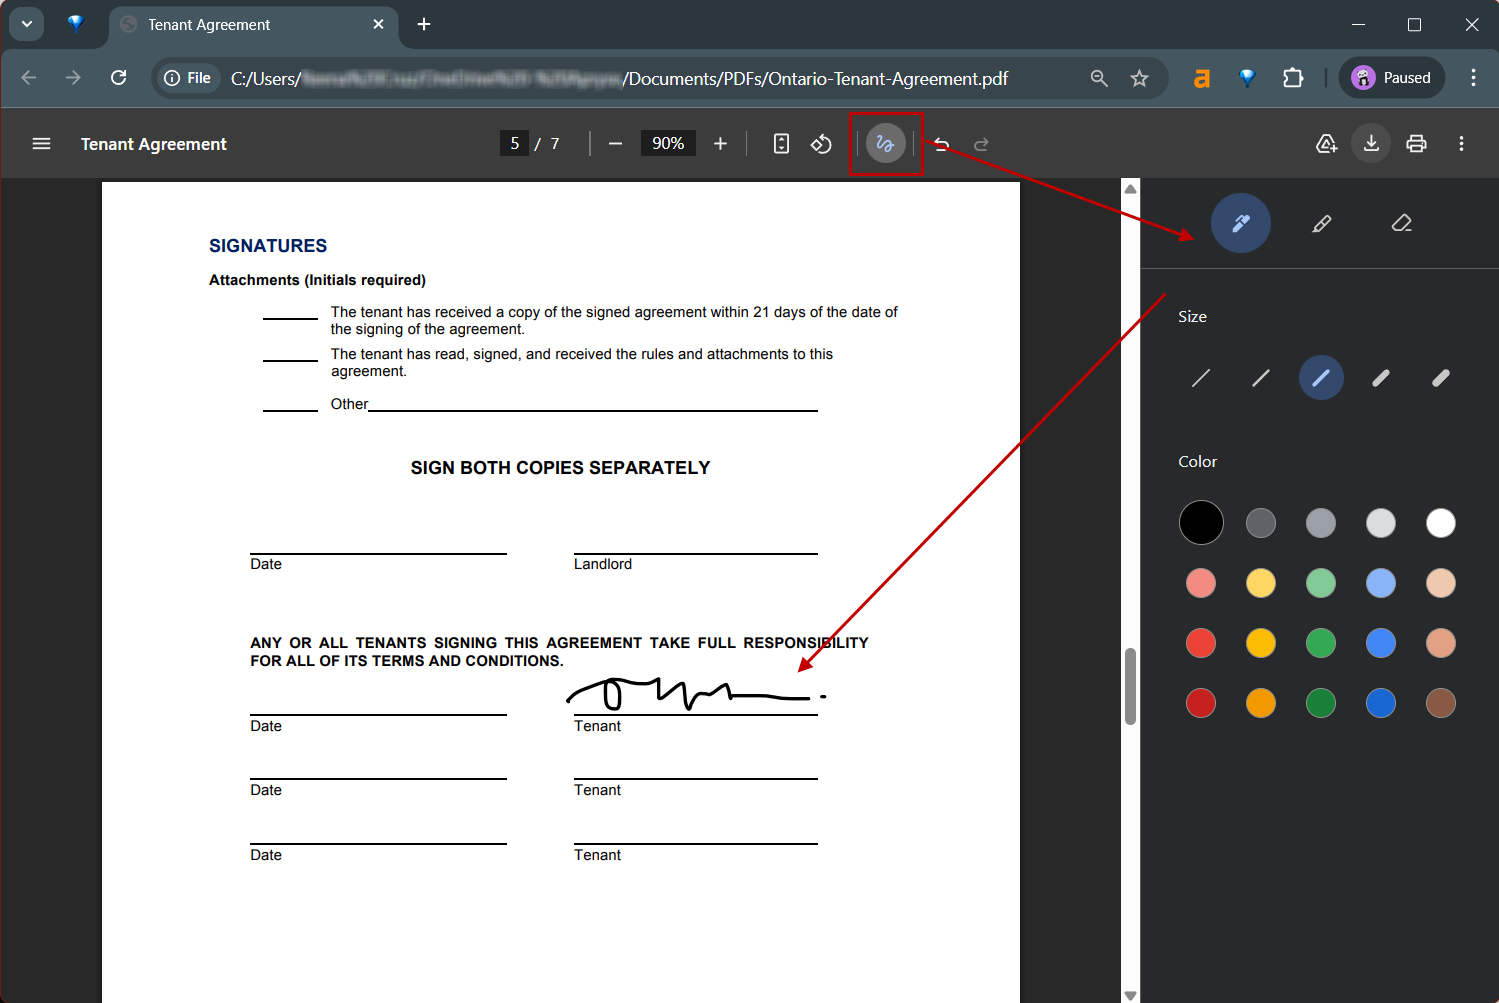Open the PDF viewer more-options menu
The height and width of the screenshot is (1003, 1499).
1461,143
